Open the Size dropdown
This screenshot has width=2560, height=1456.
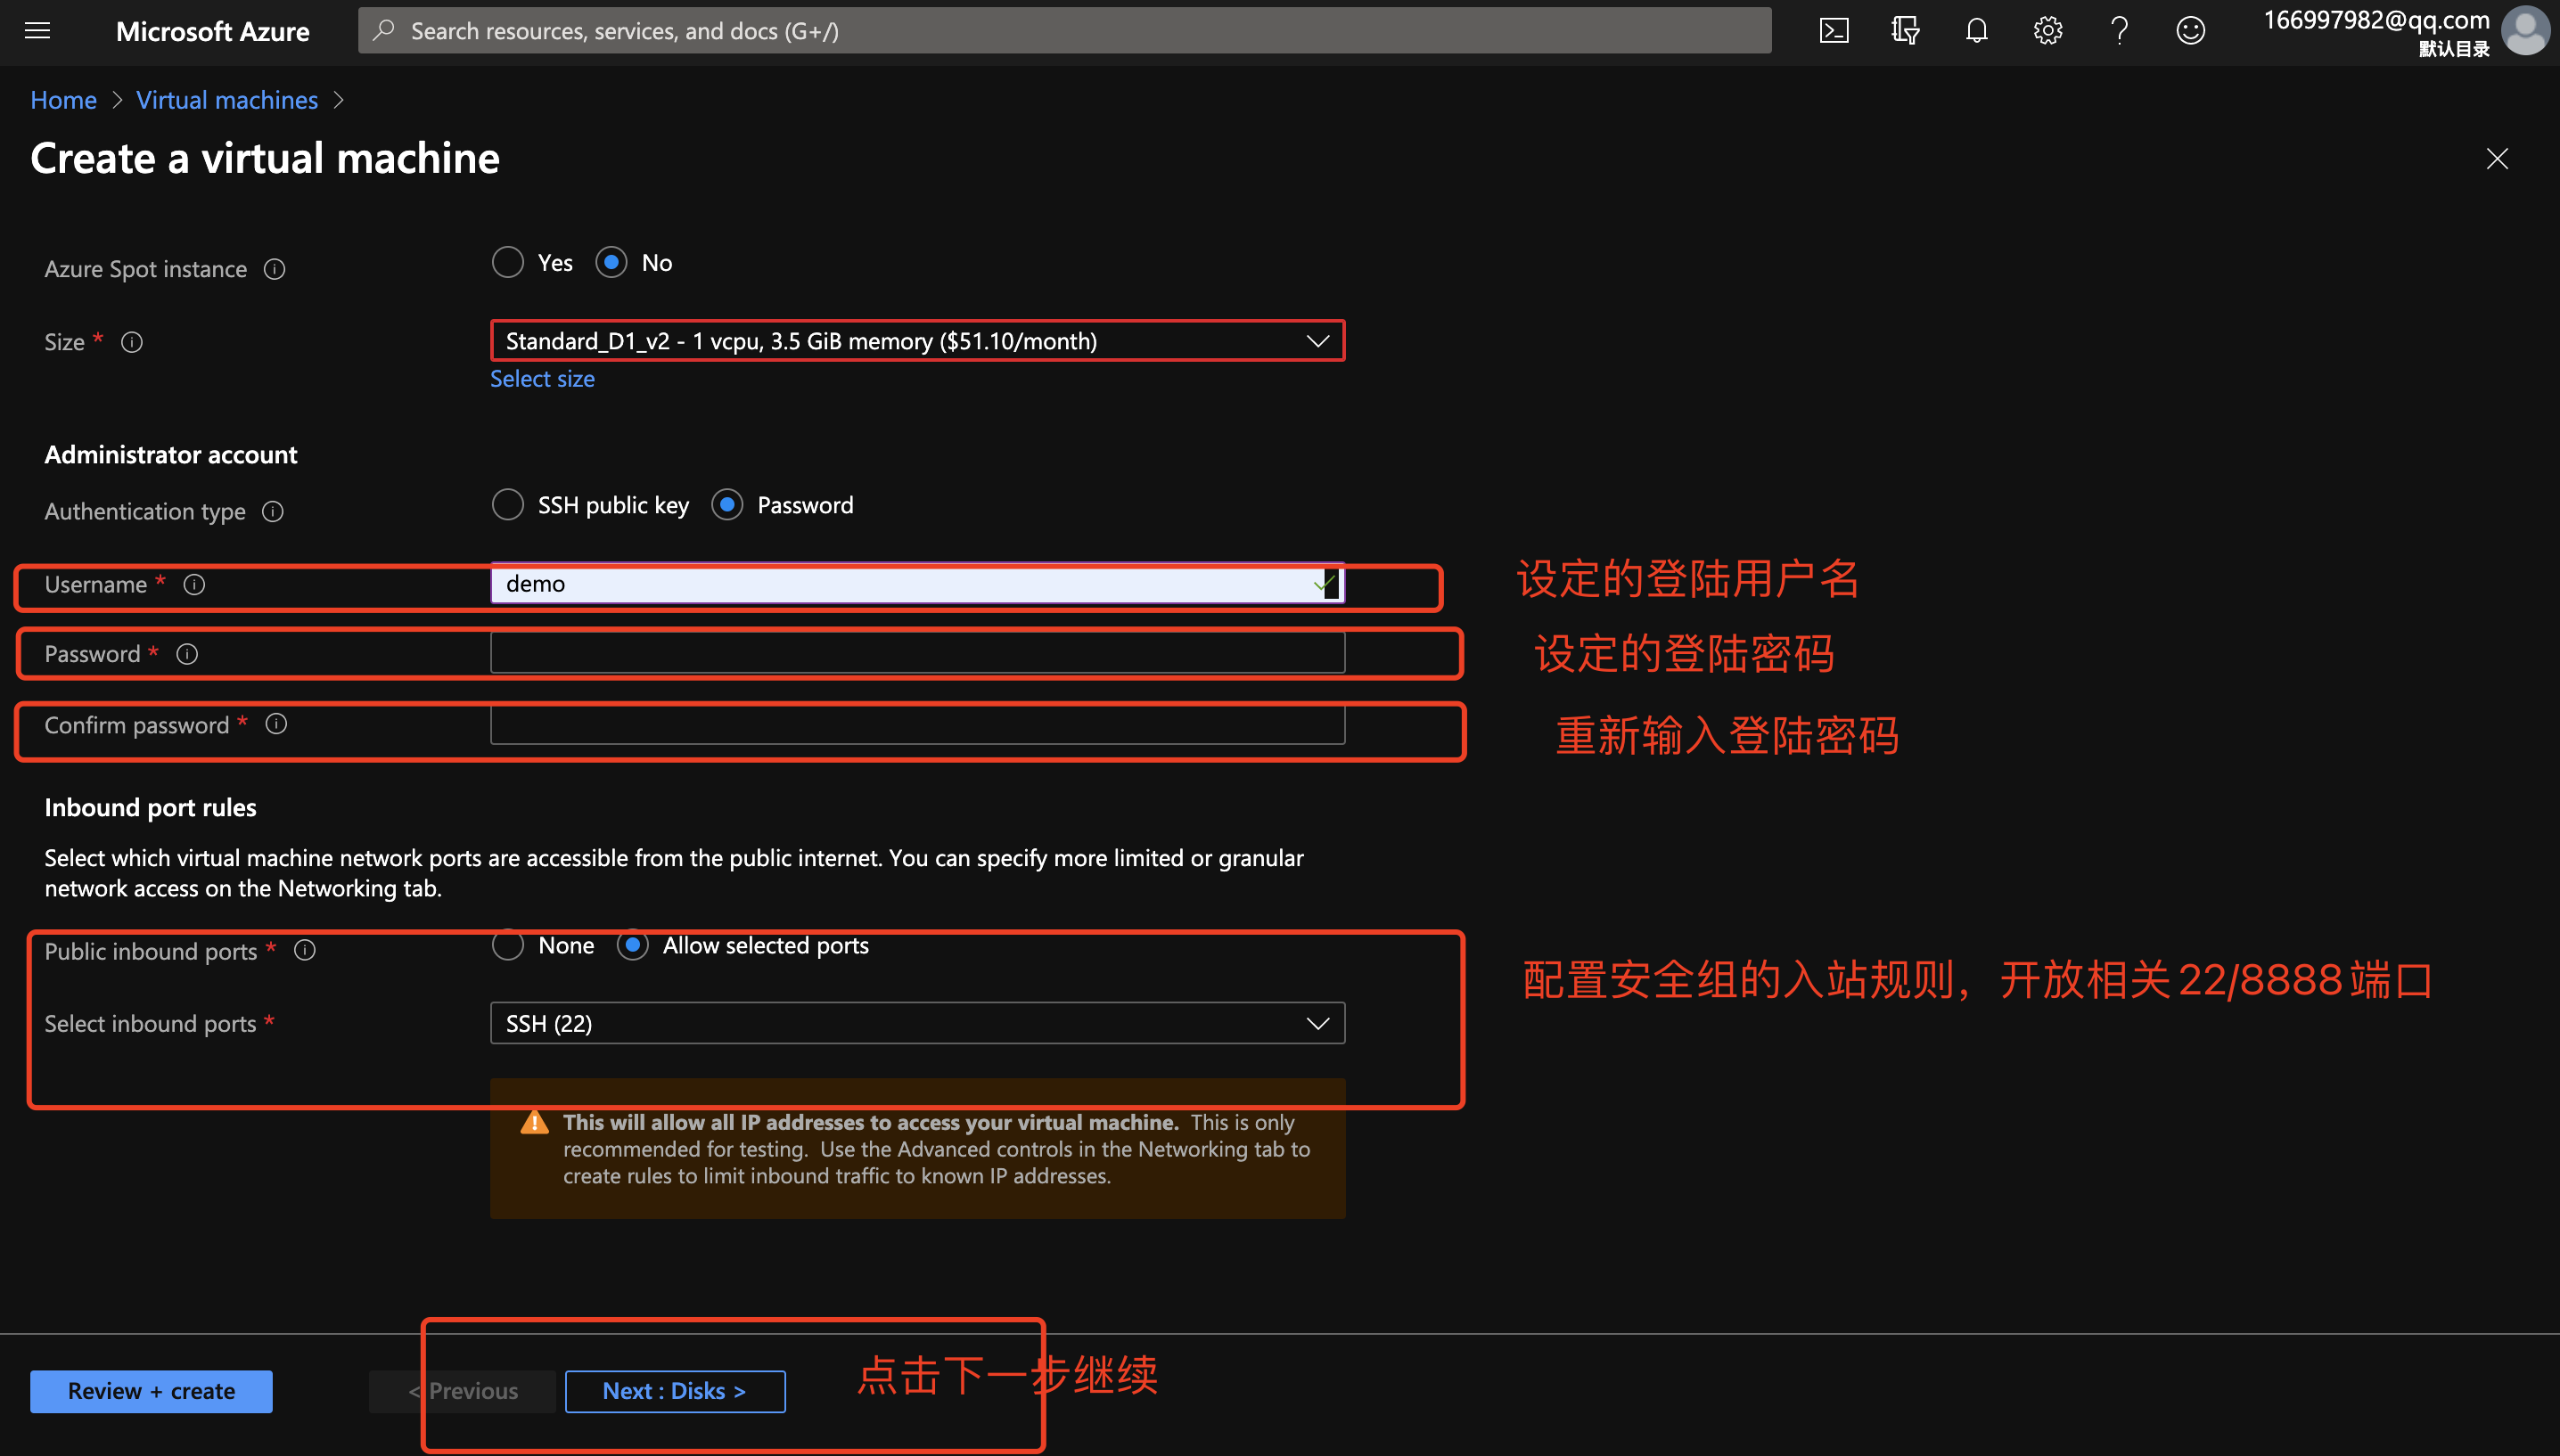coord(917,341)
